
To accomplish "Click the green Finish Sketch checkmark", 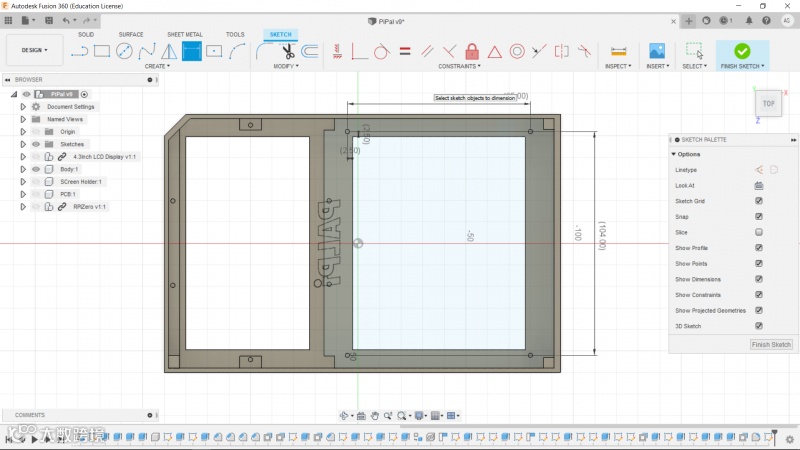I will click(x=742, y=51).
